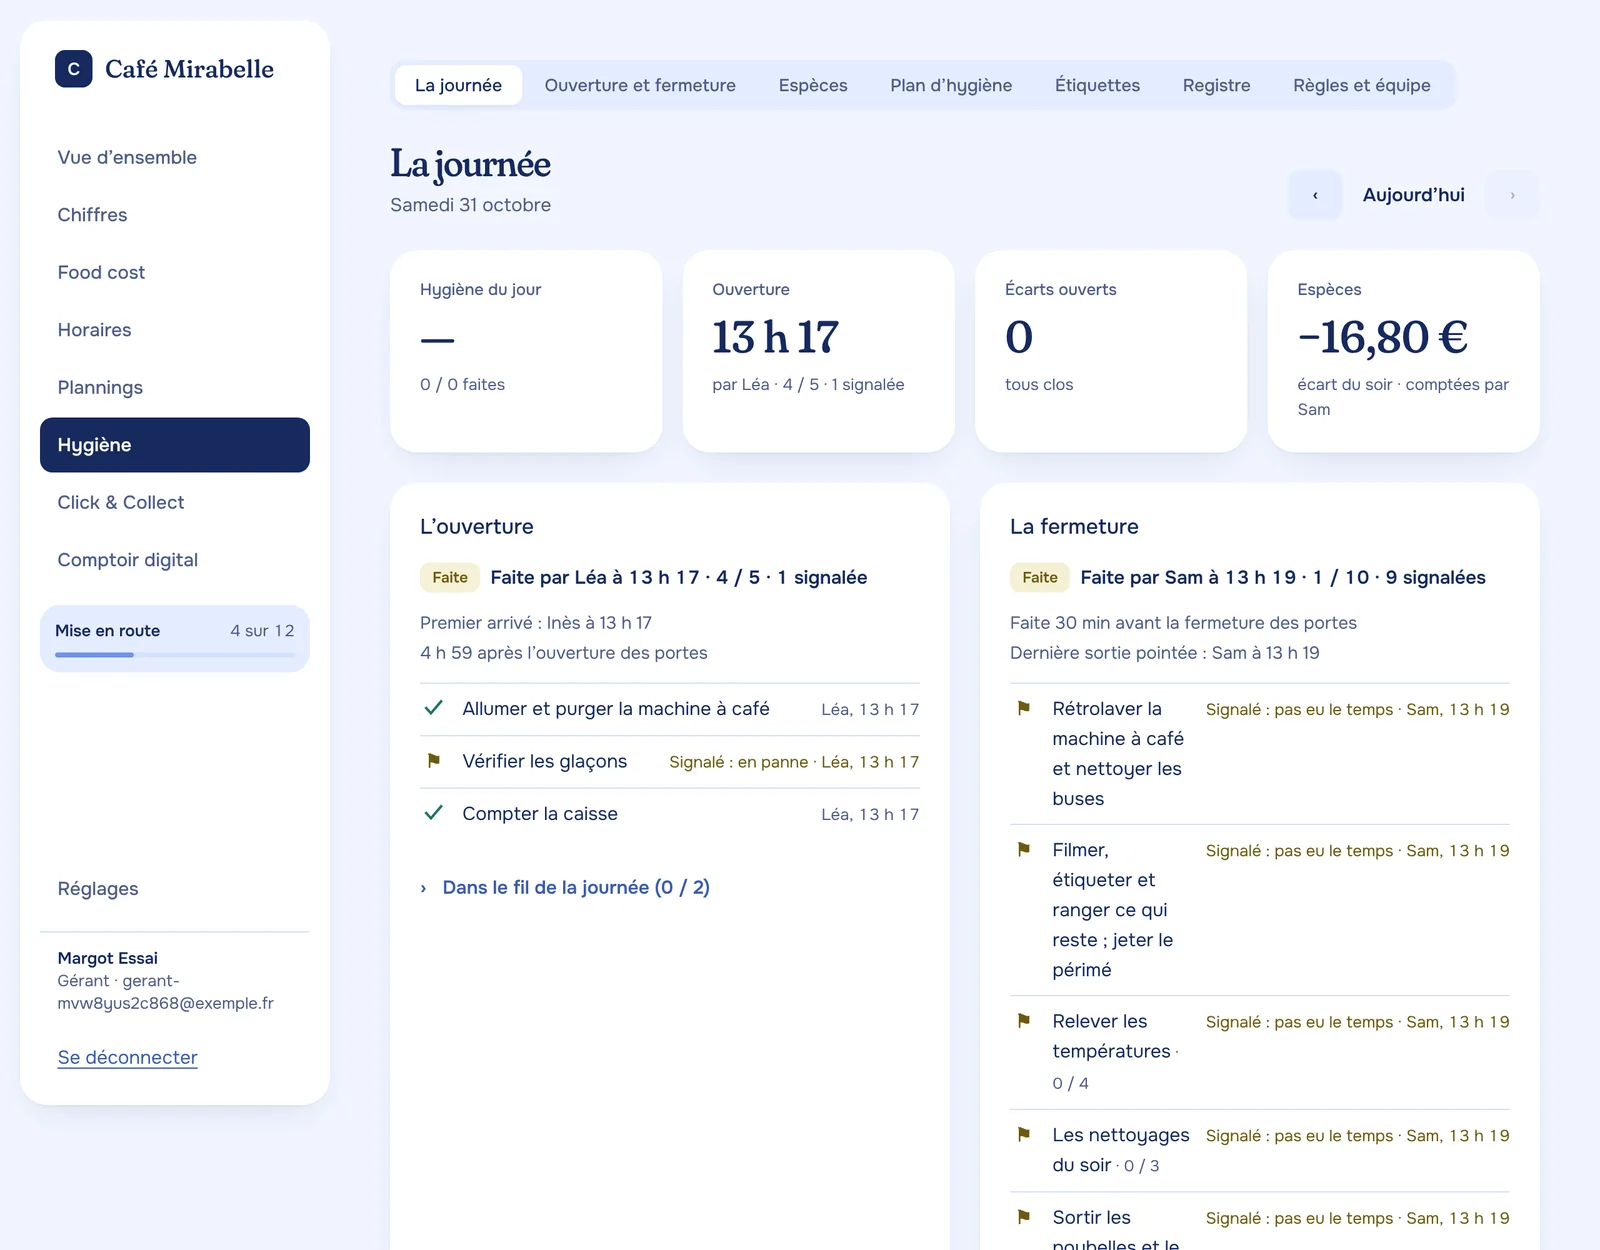Click the Mise en route progress bar
The width and height of the screenshot is (1600, 1250).
pyautogui.click(x=175, y=655)
